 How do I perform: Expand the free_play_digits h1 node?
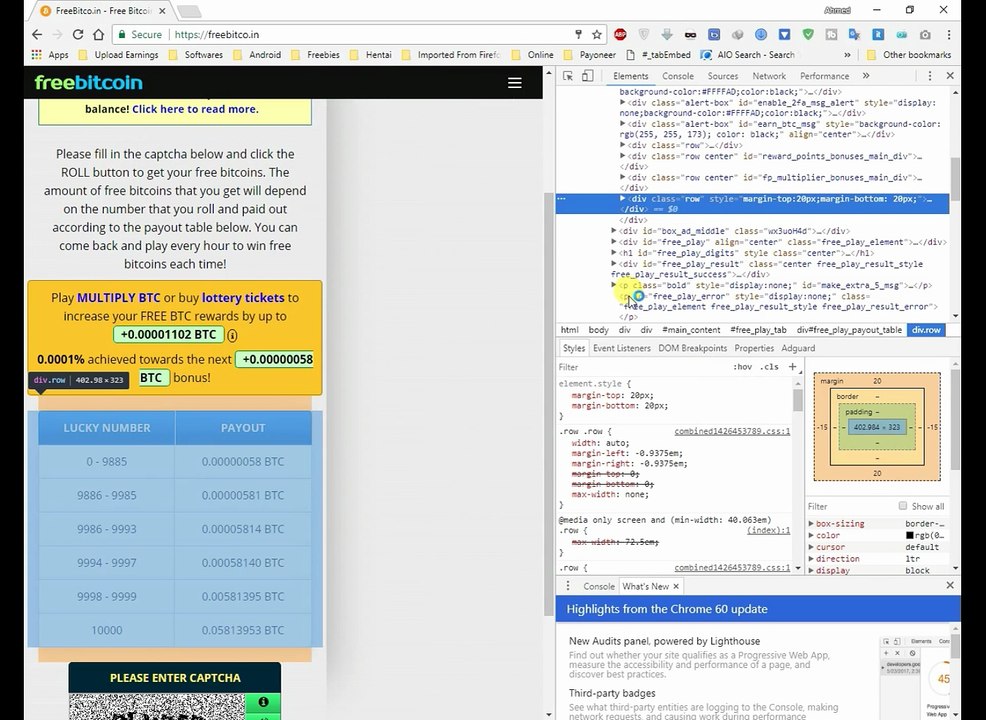coord(614,253)
